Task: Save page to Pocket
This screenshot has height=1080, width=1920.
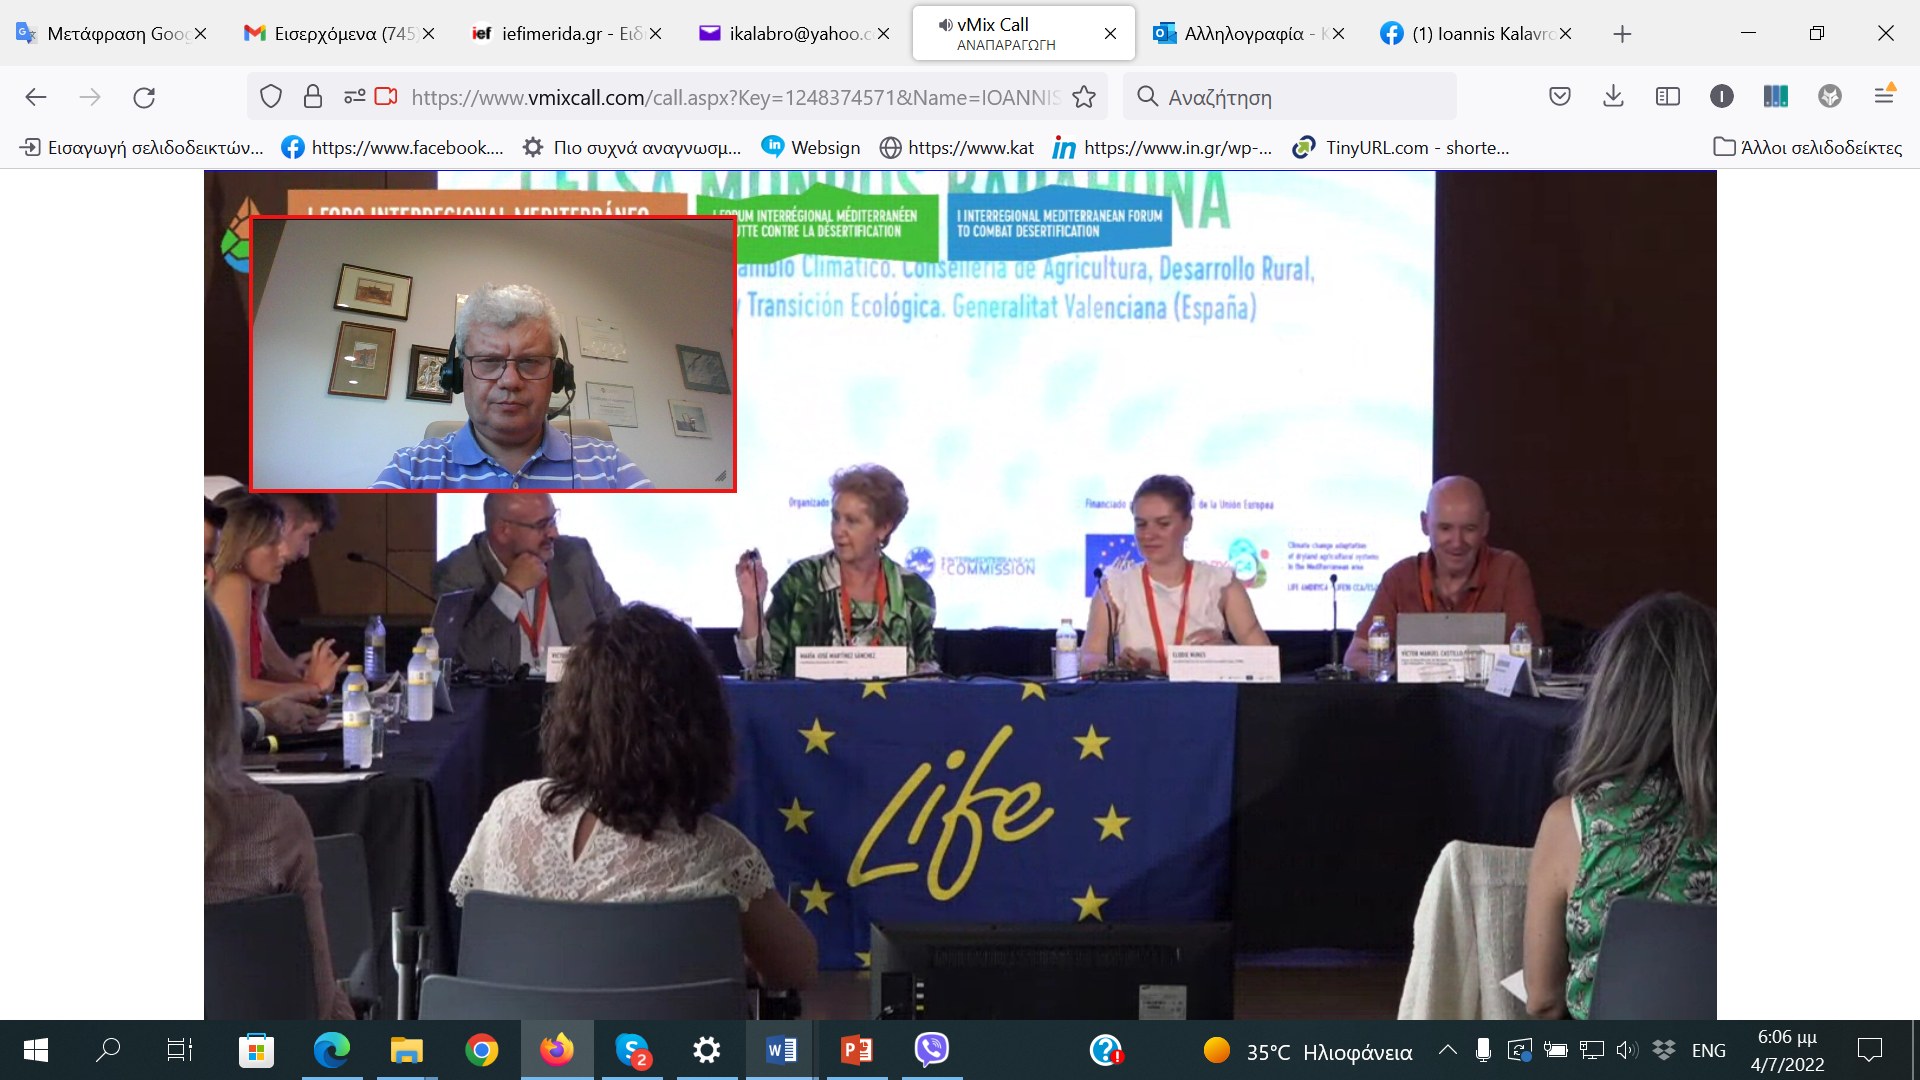Action: [1559, 97]
